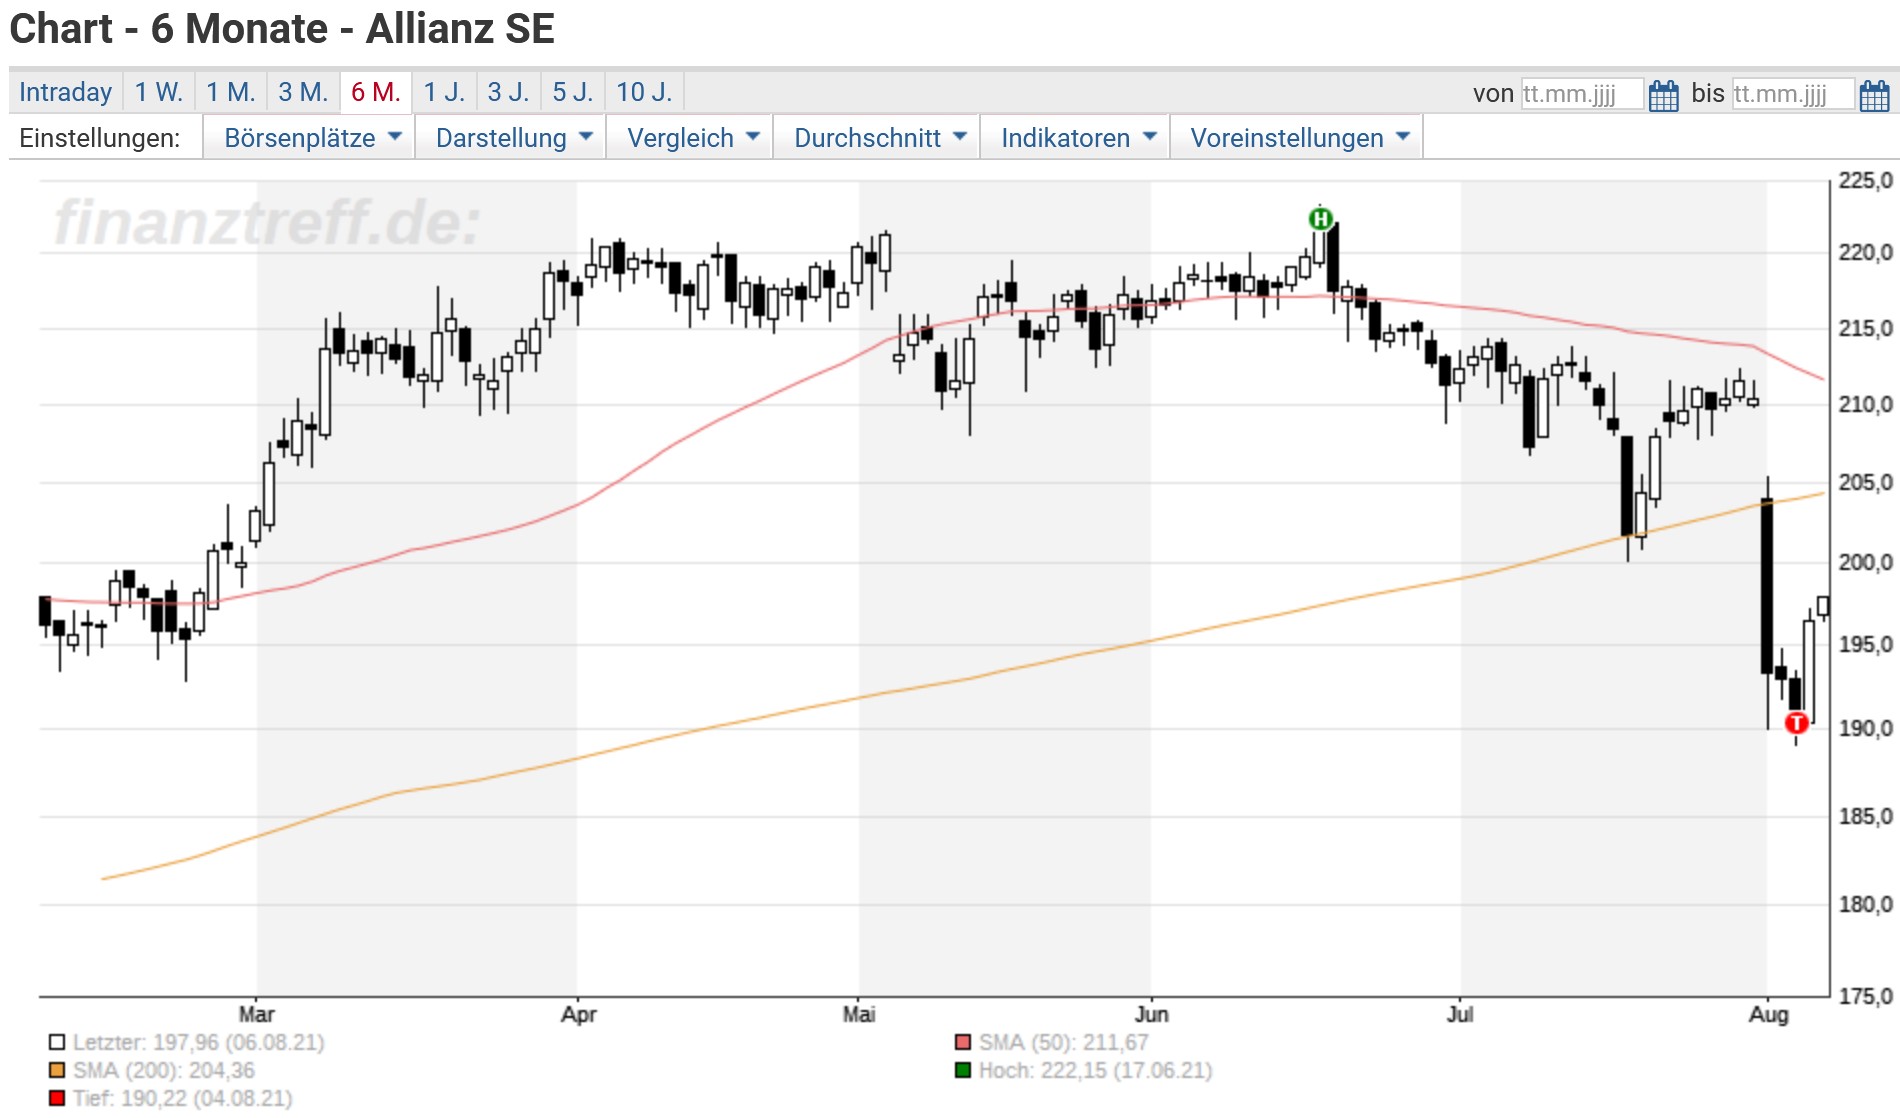The image size is (1900, 1118).
Task: Open the Durchschnitt dropdown menu
Action: [877, 138]
